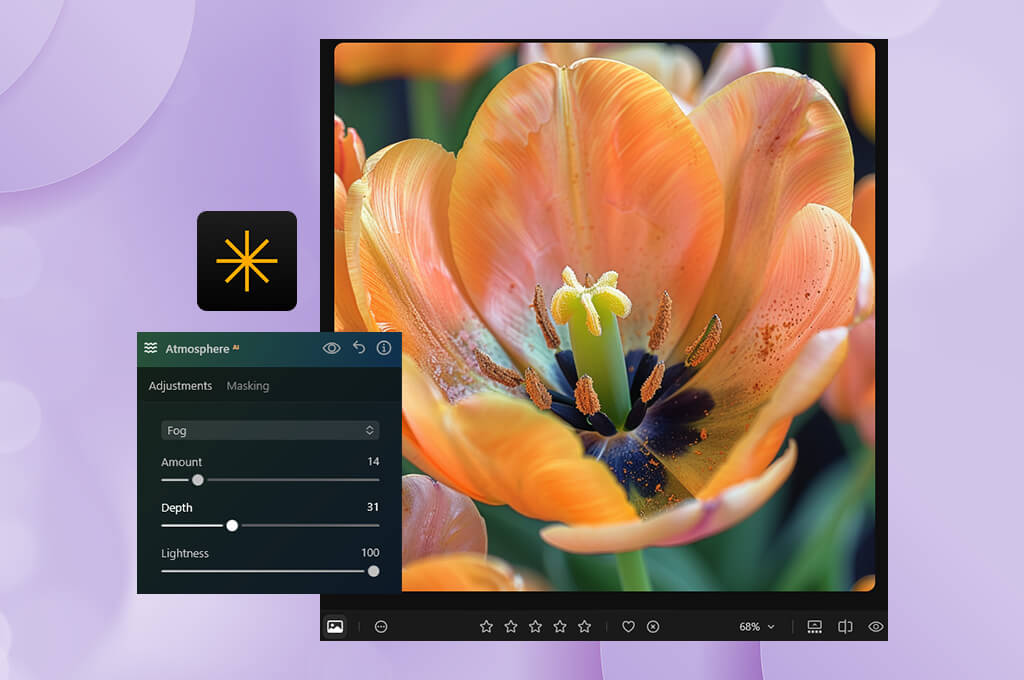Click the yellow starburst app icon

pos(247,261)
